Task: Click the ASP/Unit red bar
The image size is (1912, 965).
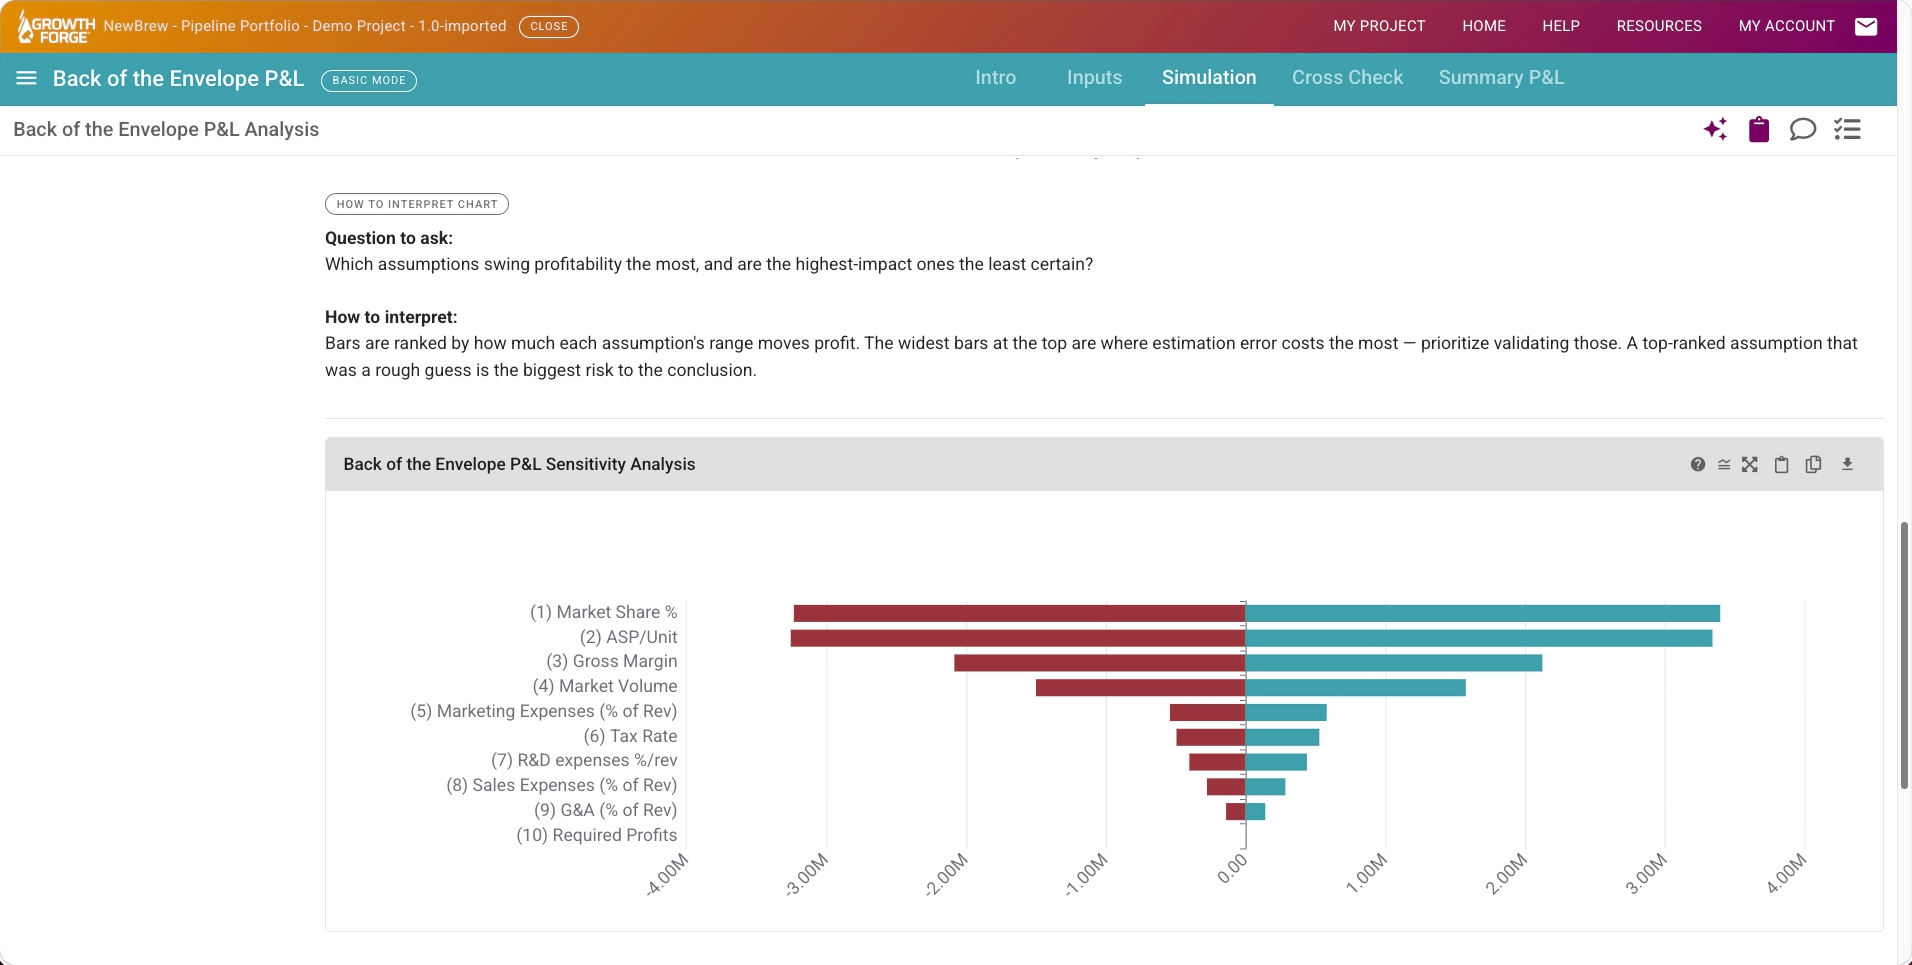Action: 1018,638
